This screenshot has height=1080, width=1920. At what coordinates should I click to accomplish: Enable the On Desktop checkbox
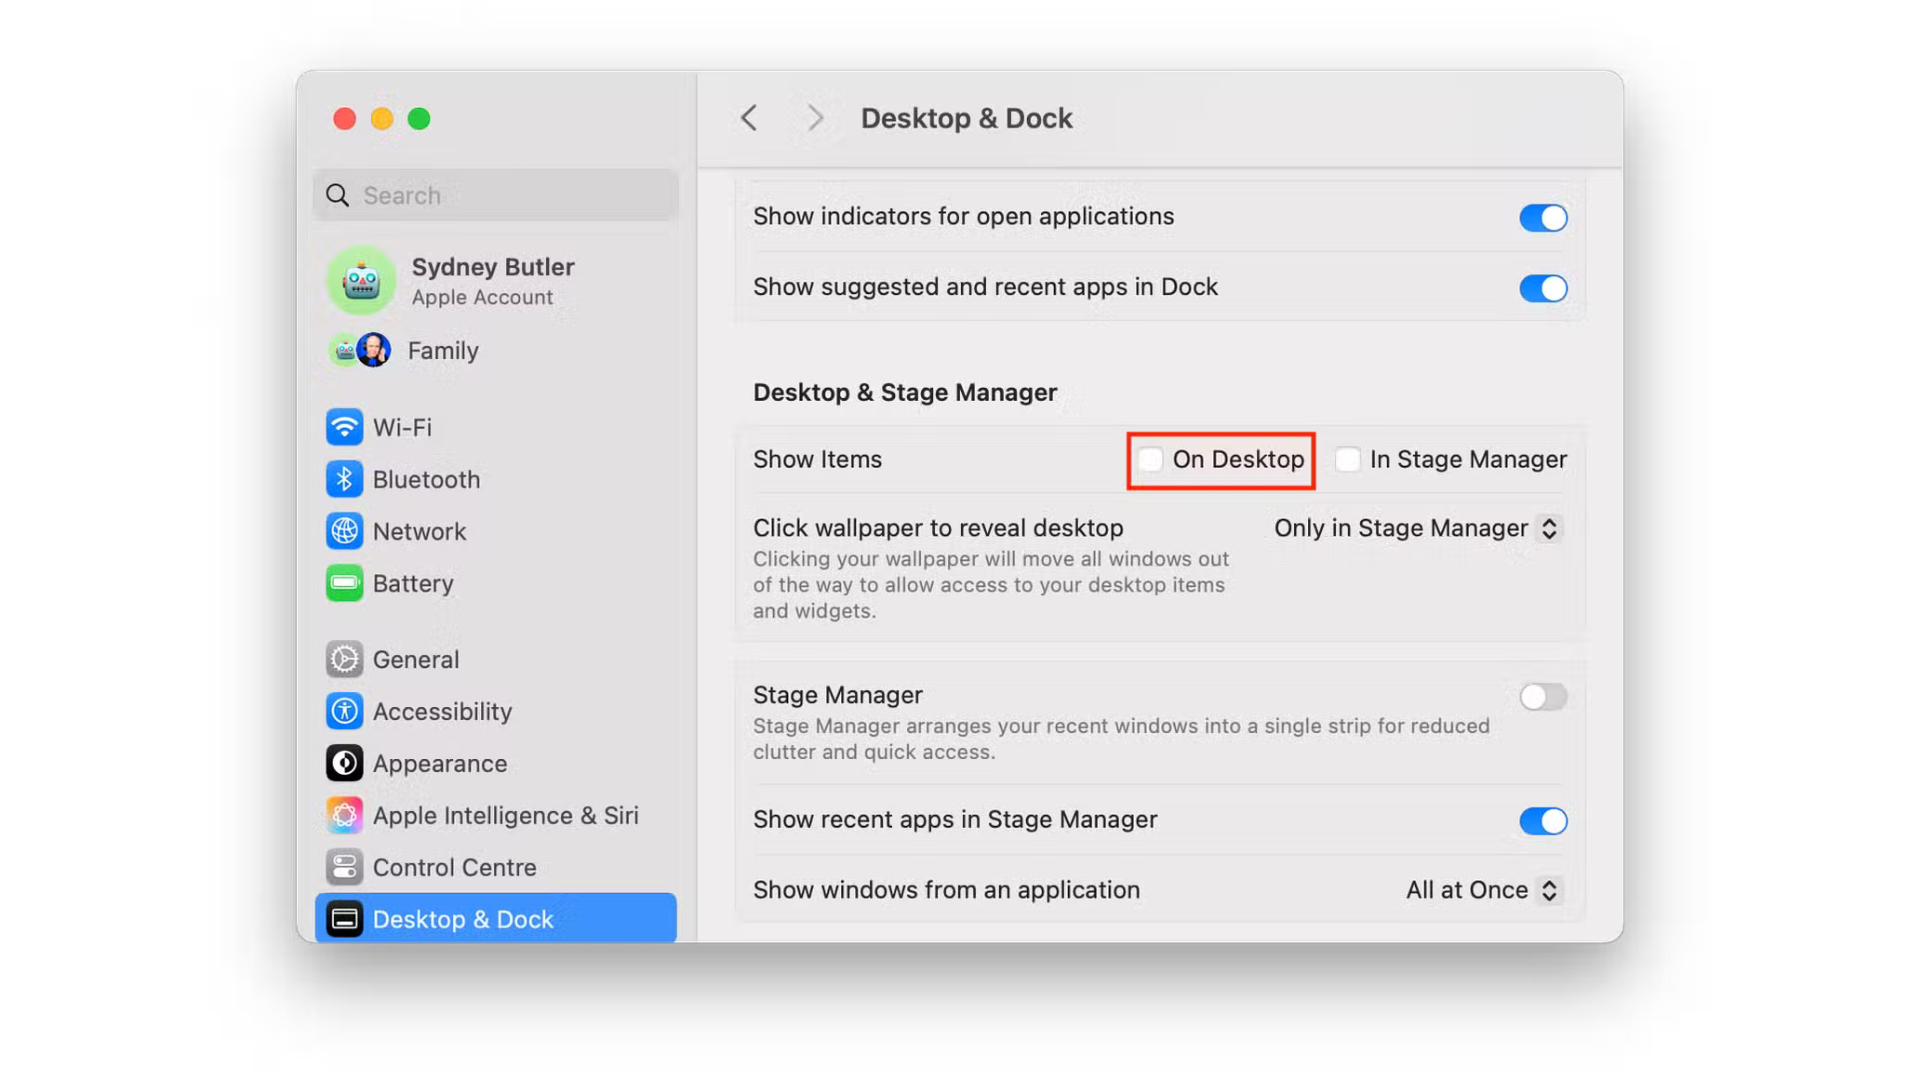[x=1150, y=459]
